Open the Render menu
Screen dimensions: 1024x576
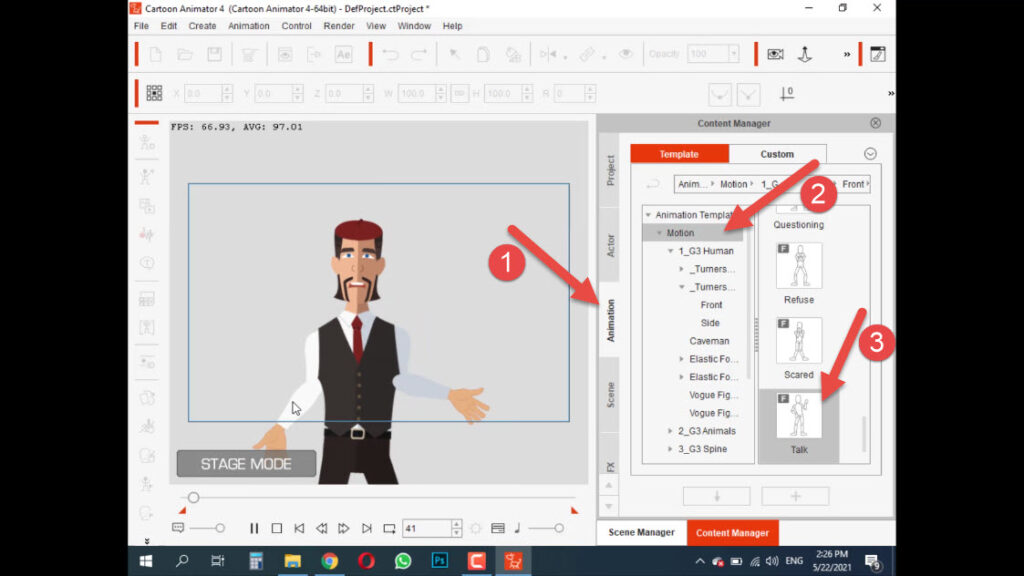click(x=339, y=26)
